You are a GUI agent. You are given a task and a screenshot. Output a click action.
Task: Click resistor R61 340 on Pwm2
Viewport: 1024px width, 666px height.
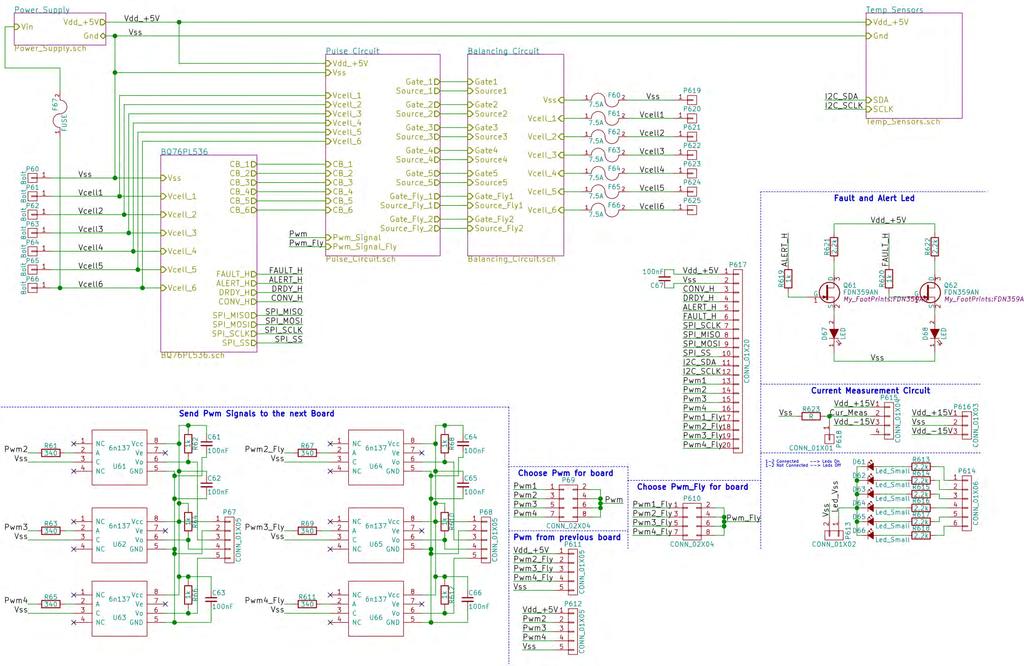pos(51,452)
